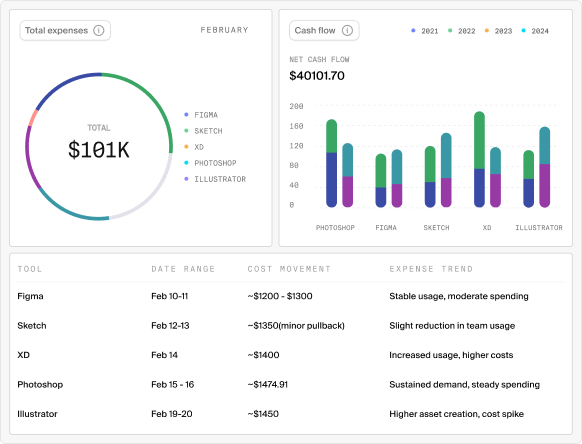The image size is (582, 444).
Task: Select the PHOTOSHOP legend entry in donut chart
Action: pyautogui.click(x=210, y=163)
